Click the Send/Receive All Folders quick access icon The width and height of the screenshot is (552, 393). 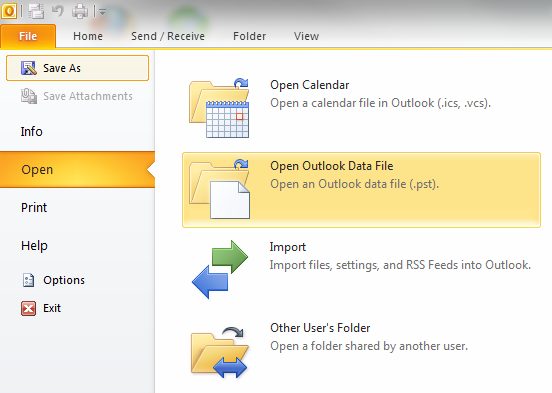coord(36,11)
